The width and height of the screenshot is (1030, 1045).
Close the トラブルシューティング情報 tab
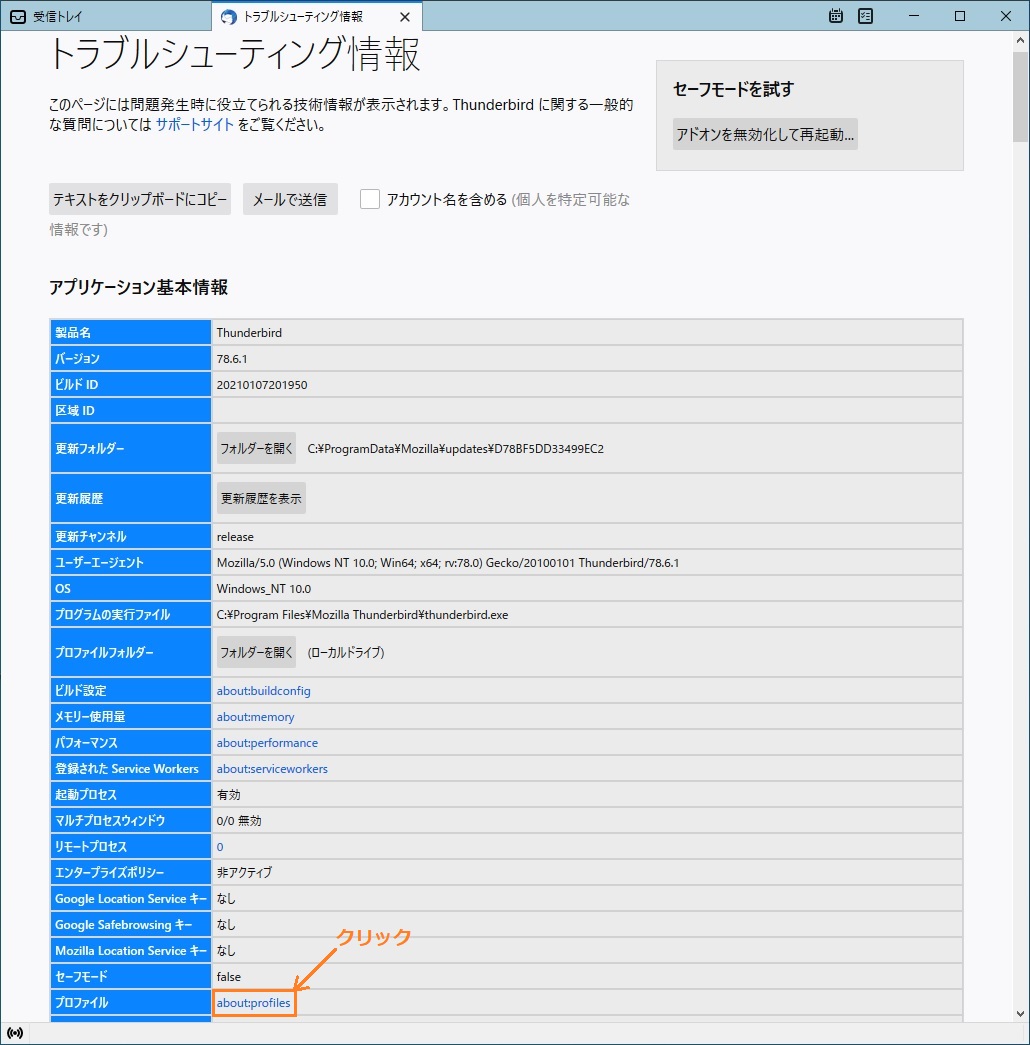404,17
